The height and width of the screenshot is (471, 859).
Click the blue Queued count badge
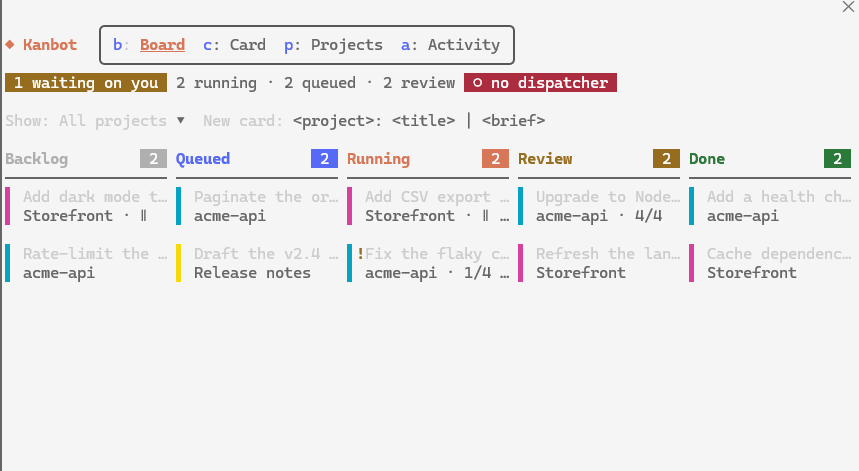[324, 159]
